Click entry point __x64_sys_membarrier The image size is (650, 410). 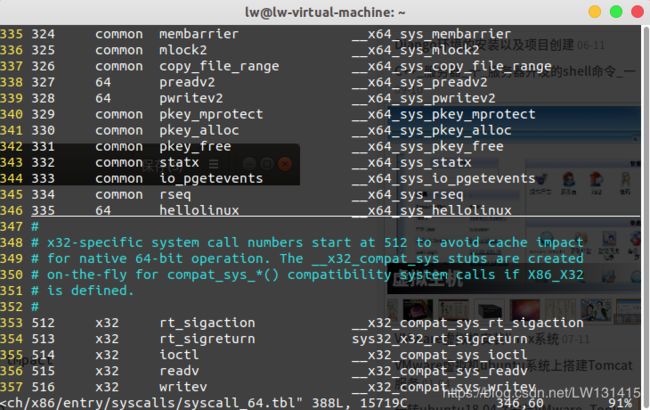pyautogui.click(x=431, y=34)
